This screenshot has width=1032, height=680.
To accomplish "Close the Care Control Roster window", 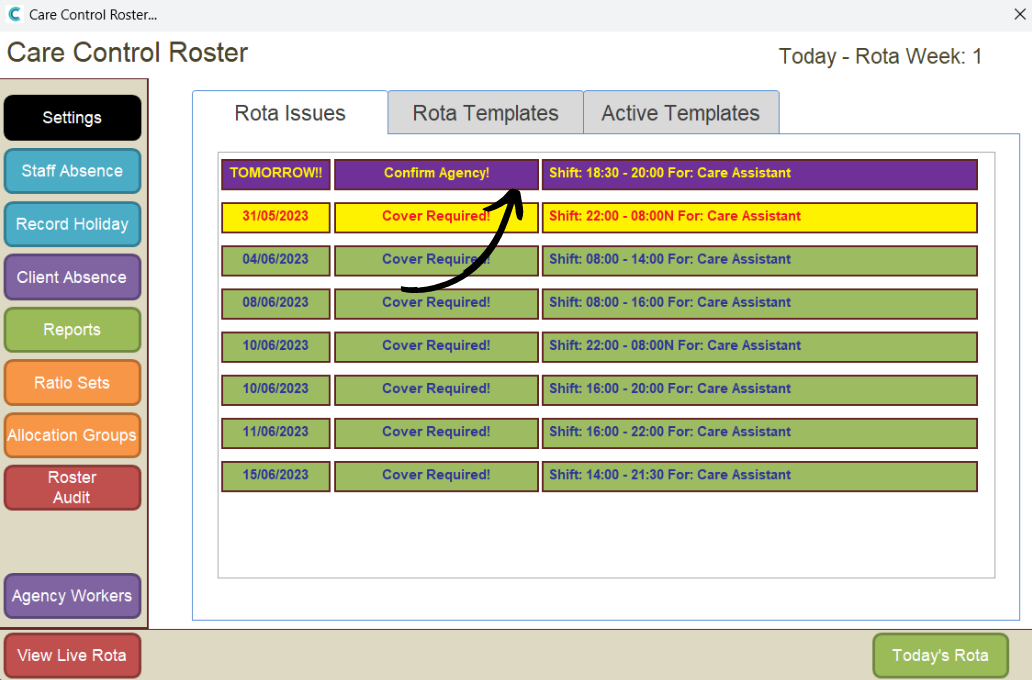I will (x=1019, y=14).
